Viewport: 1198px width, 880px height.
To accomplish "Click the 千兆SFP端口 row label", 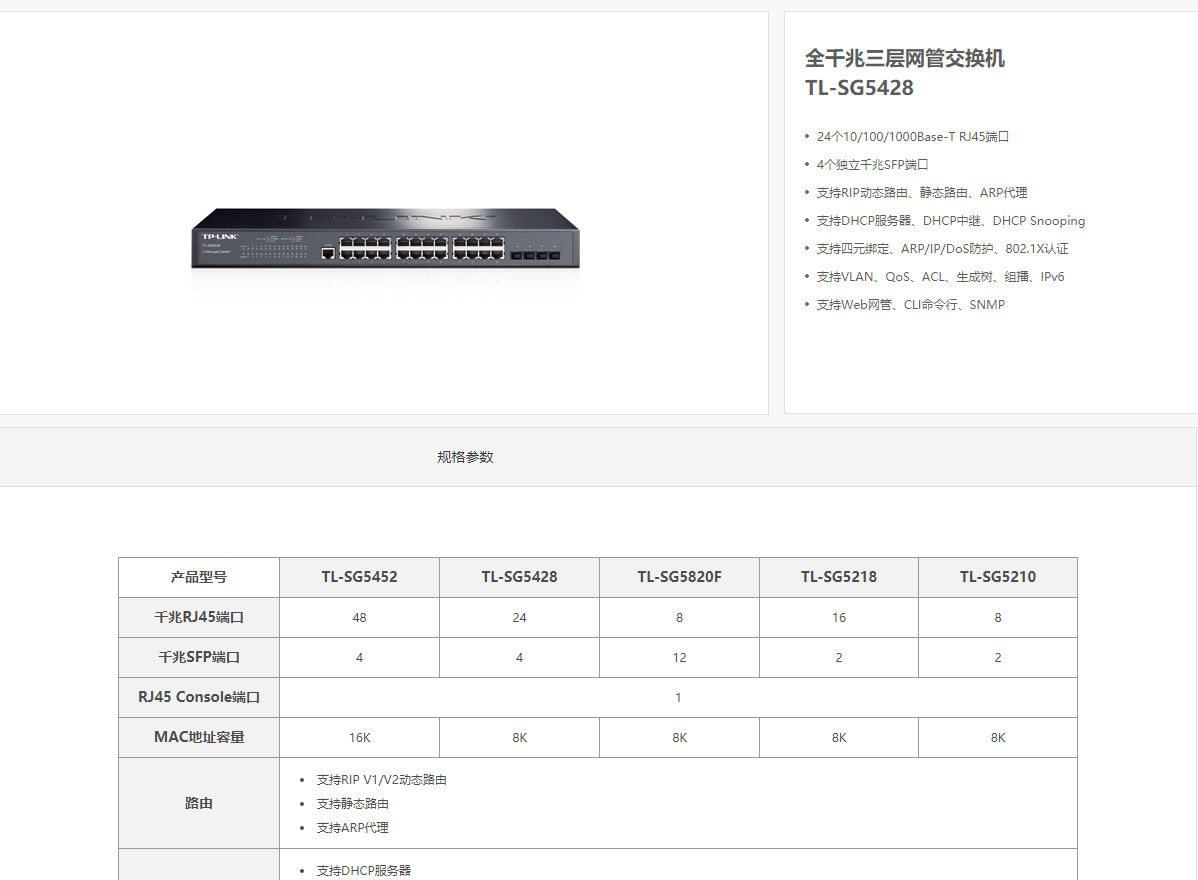I will tap(199, 657).
